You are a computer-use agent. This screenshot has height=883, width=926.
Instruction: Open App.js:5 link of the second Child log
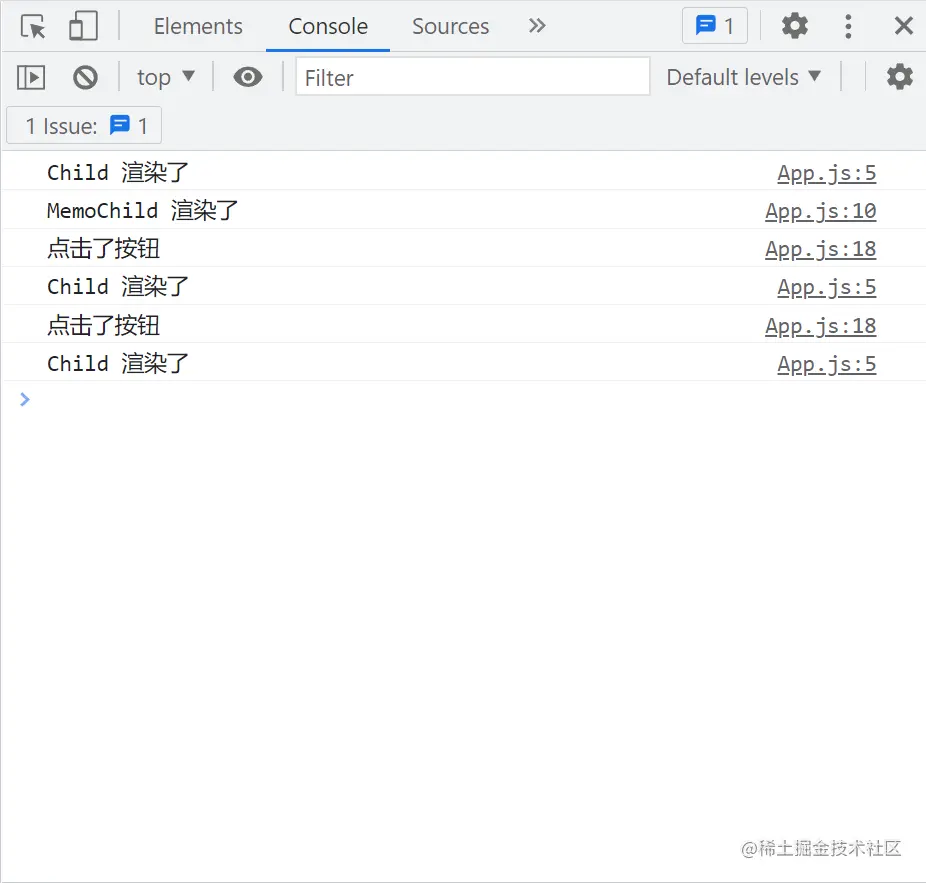click(x=826, y=287)
